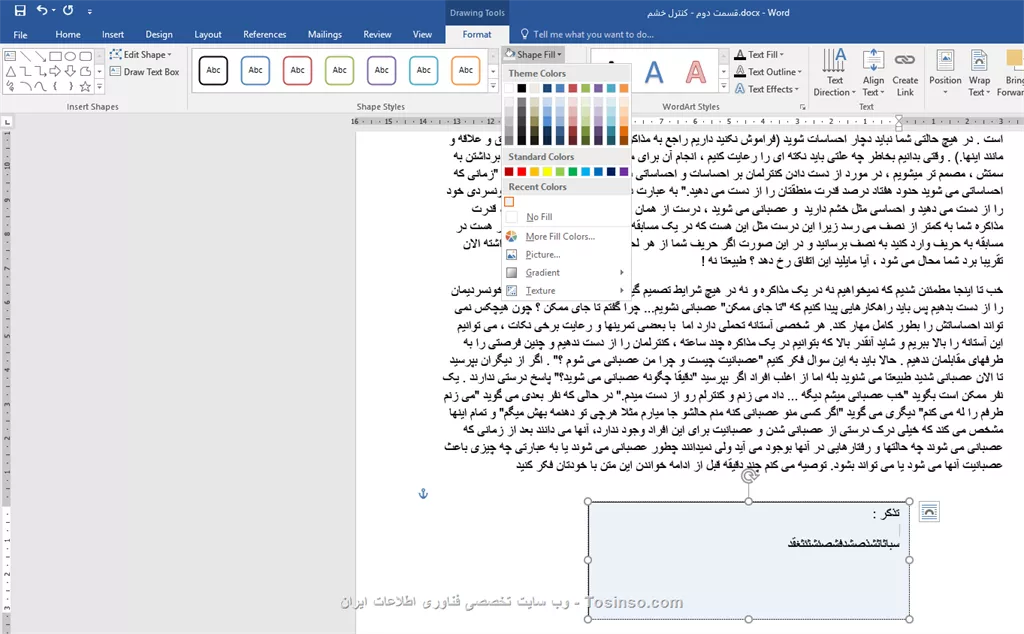This screenshot has width=1024, height=634.
Task: Expand the WordArt Styles gallery
Action: click(724, 86)
